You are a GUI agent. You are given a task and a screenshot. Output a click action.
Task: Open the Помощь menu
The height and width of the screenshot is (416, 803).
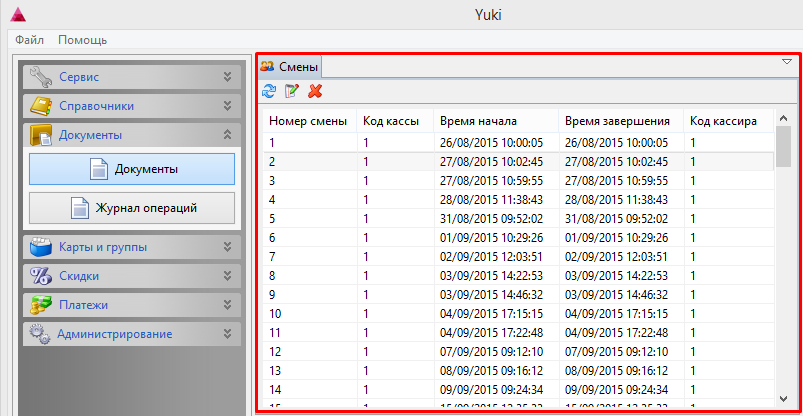tap(82, 40)
